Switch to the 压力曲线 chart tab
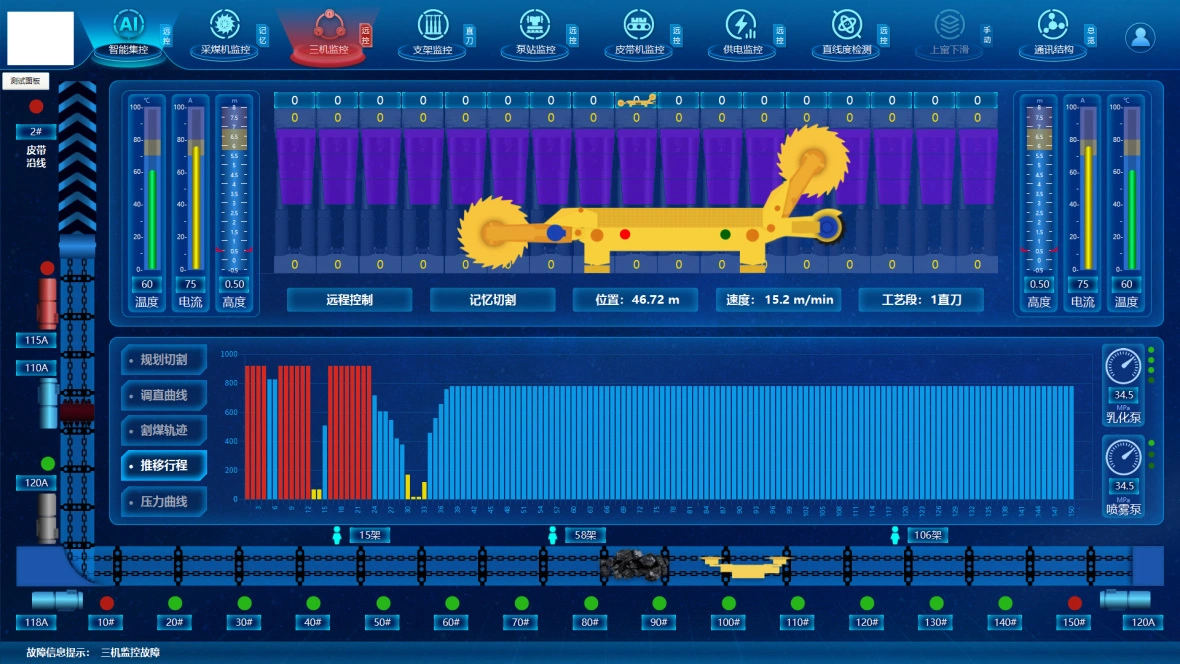Image resolution: width=1180 pixels, height=664 pixels. 164,501
